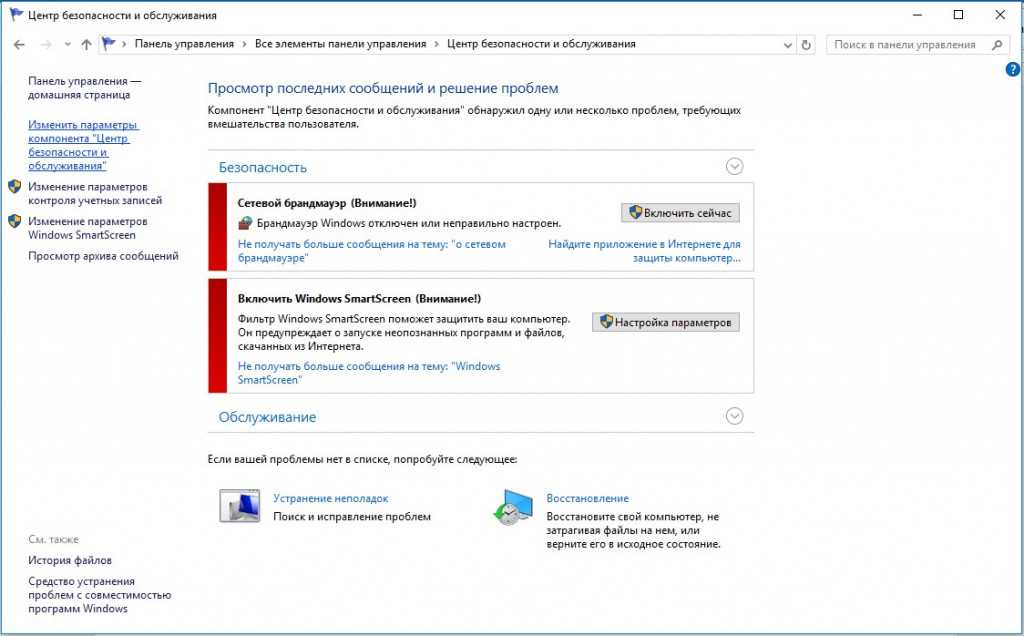Click the firewall brick icon
1024x636 pixels.
pyautogui.click(x=245, y=223)
